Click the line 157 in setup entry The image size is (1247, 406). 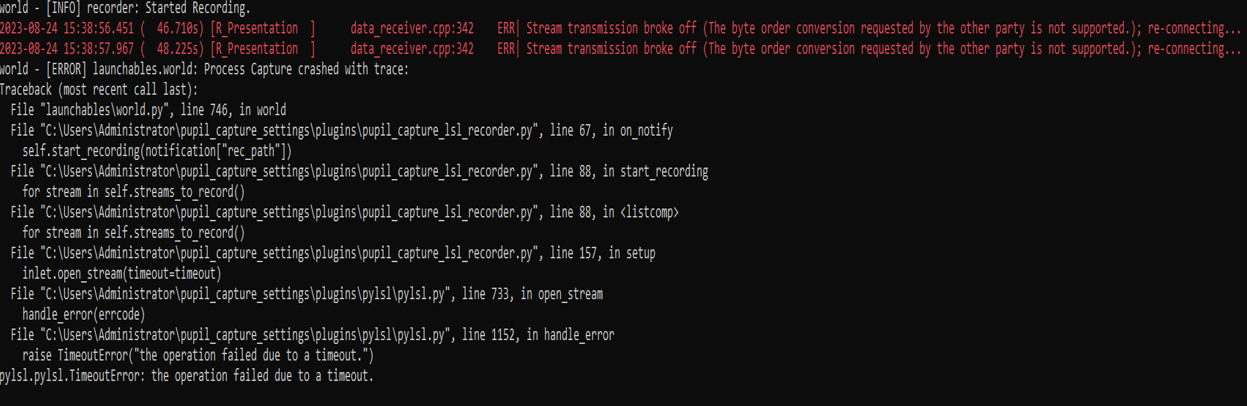coord(333,253)
